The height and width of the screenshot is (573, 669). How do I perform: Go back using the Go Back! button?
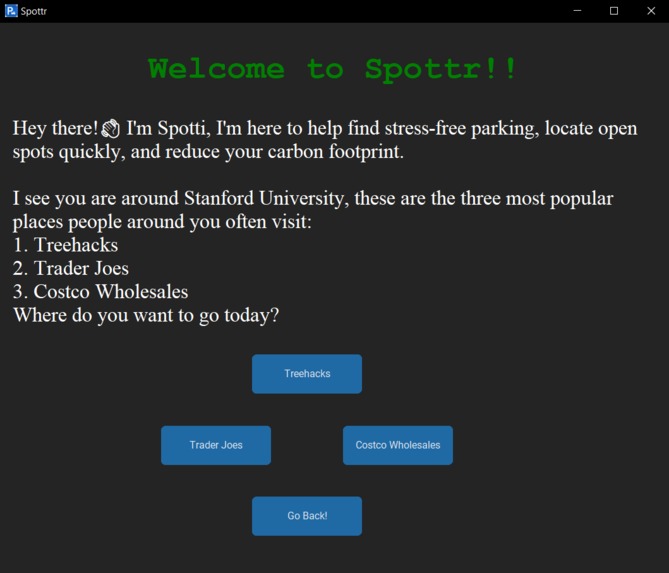[307, 516]
